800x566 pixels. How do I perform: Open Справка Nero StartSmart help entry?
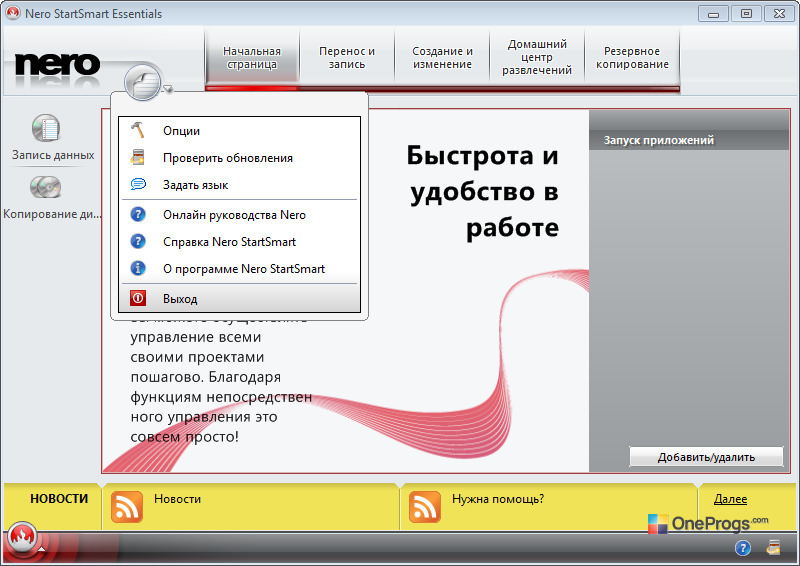(x=239, y=242)
